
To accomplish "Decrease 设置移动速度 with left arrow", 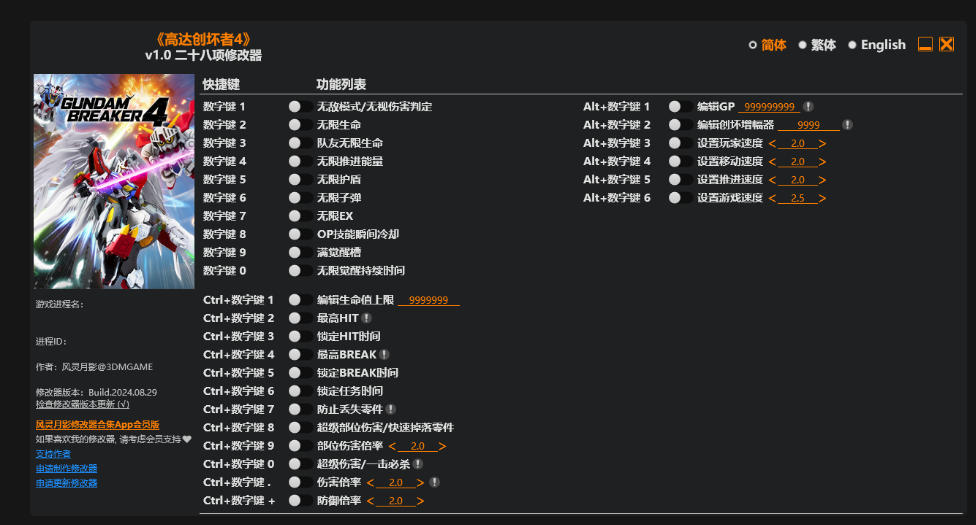I will [x=772, y=162].
